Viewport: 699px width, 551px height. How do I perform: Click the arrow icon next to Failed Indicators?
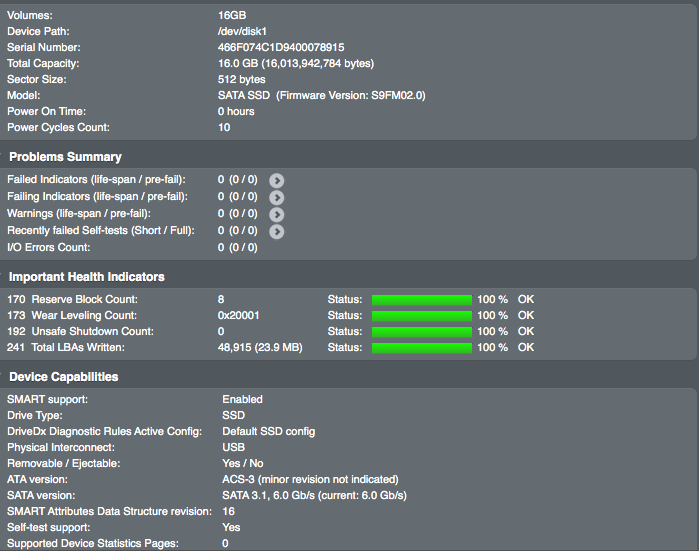pos(277,180)
